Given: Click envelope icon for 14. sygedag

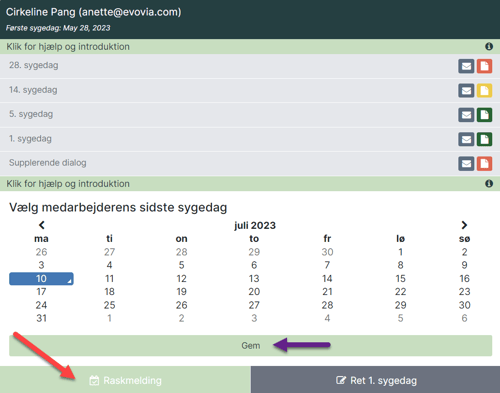Looking at the screenshot, I should 466,90.
